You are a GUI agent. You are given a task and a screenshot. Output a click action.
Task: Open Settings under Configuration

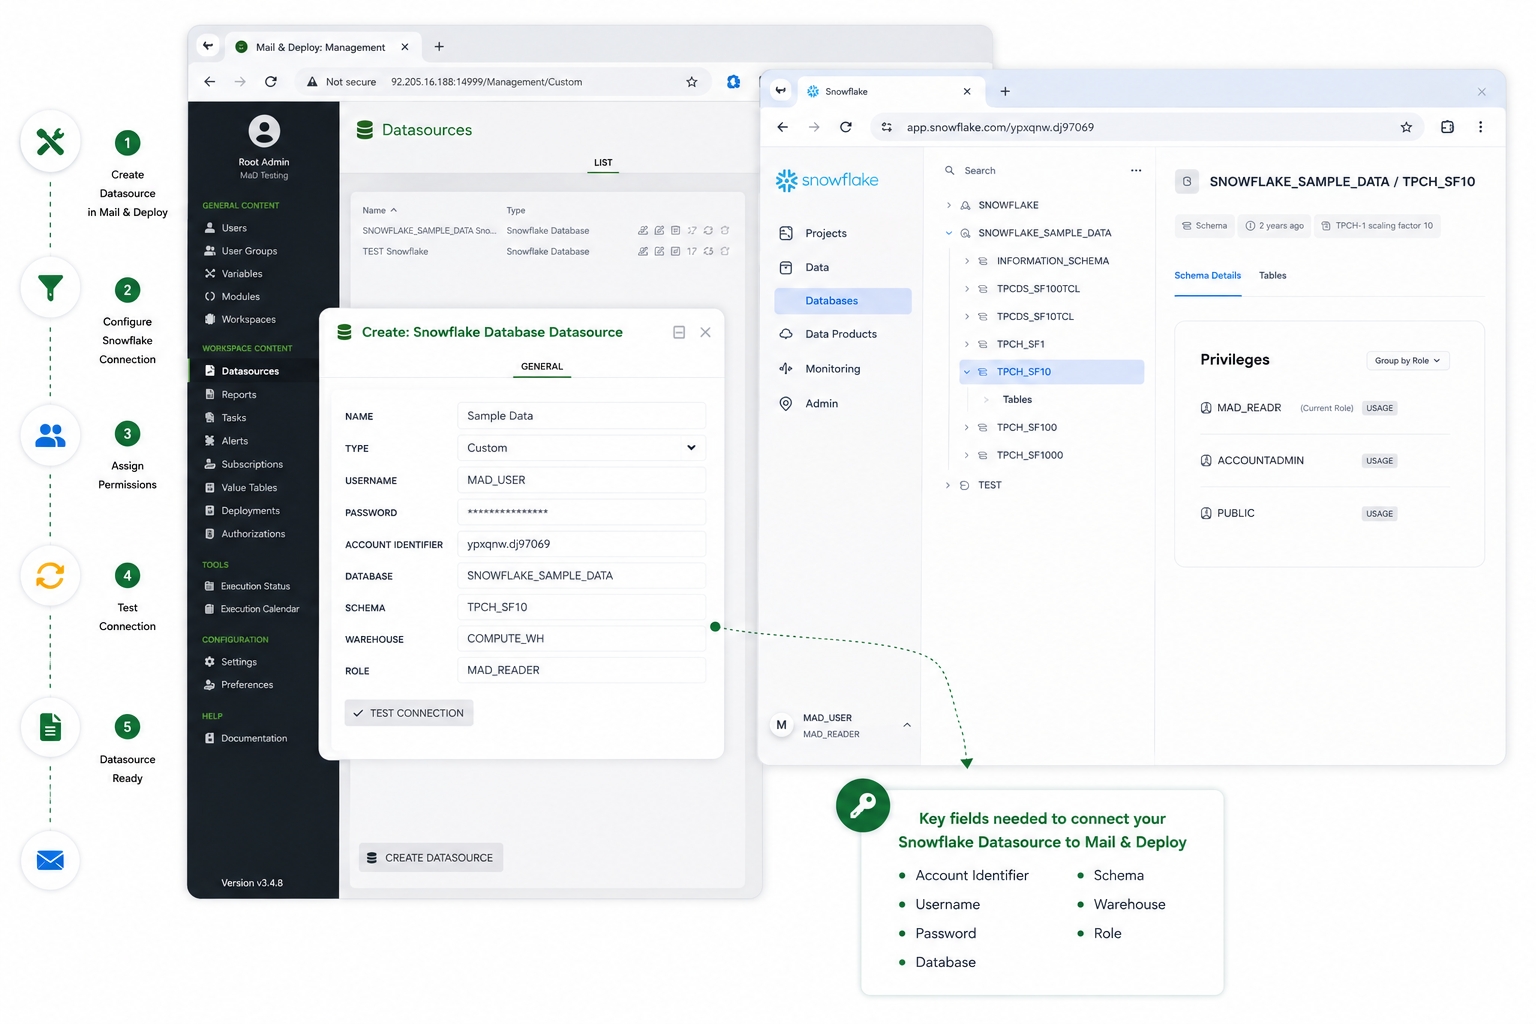tap(239, 662)
